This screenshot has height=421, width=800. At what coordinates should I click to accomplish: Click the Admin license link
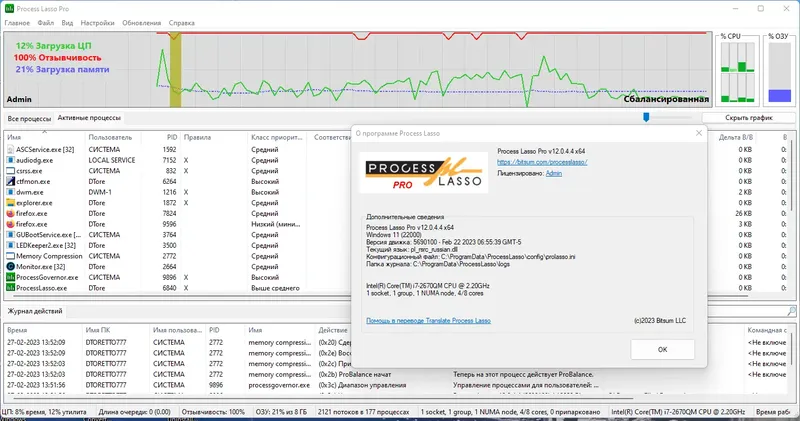click(x=554, y=174)
